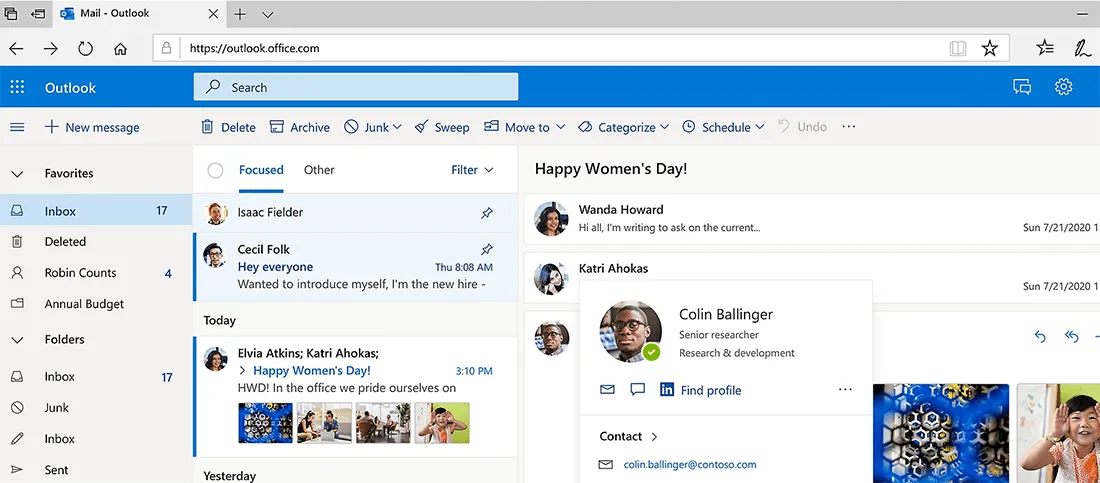Click inside the Search box

coord(355,87)
